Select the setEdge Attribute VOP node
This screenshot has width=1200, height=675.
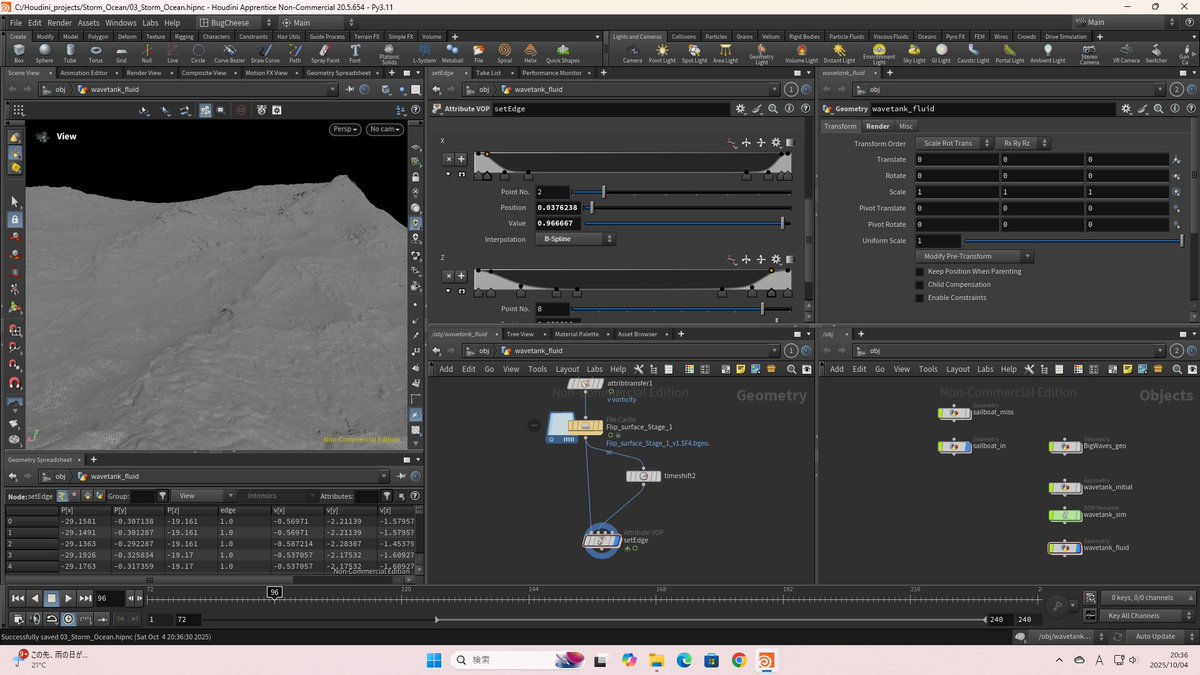(601, 541)
